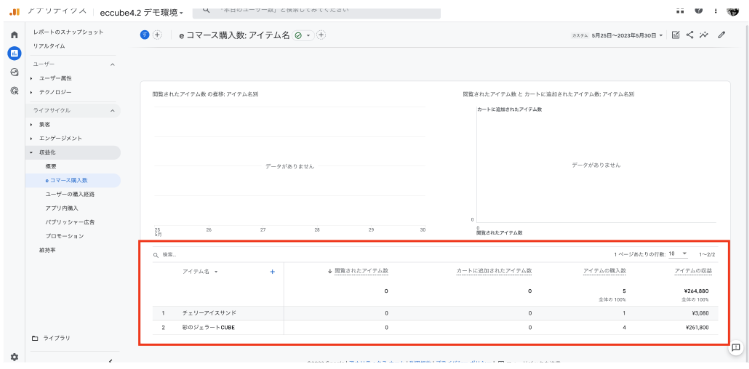Open the eccube4.2 デモ環境 property selector

click(142, 12)
